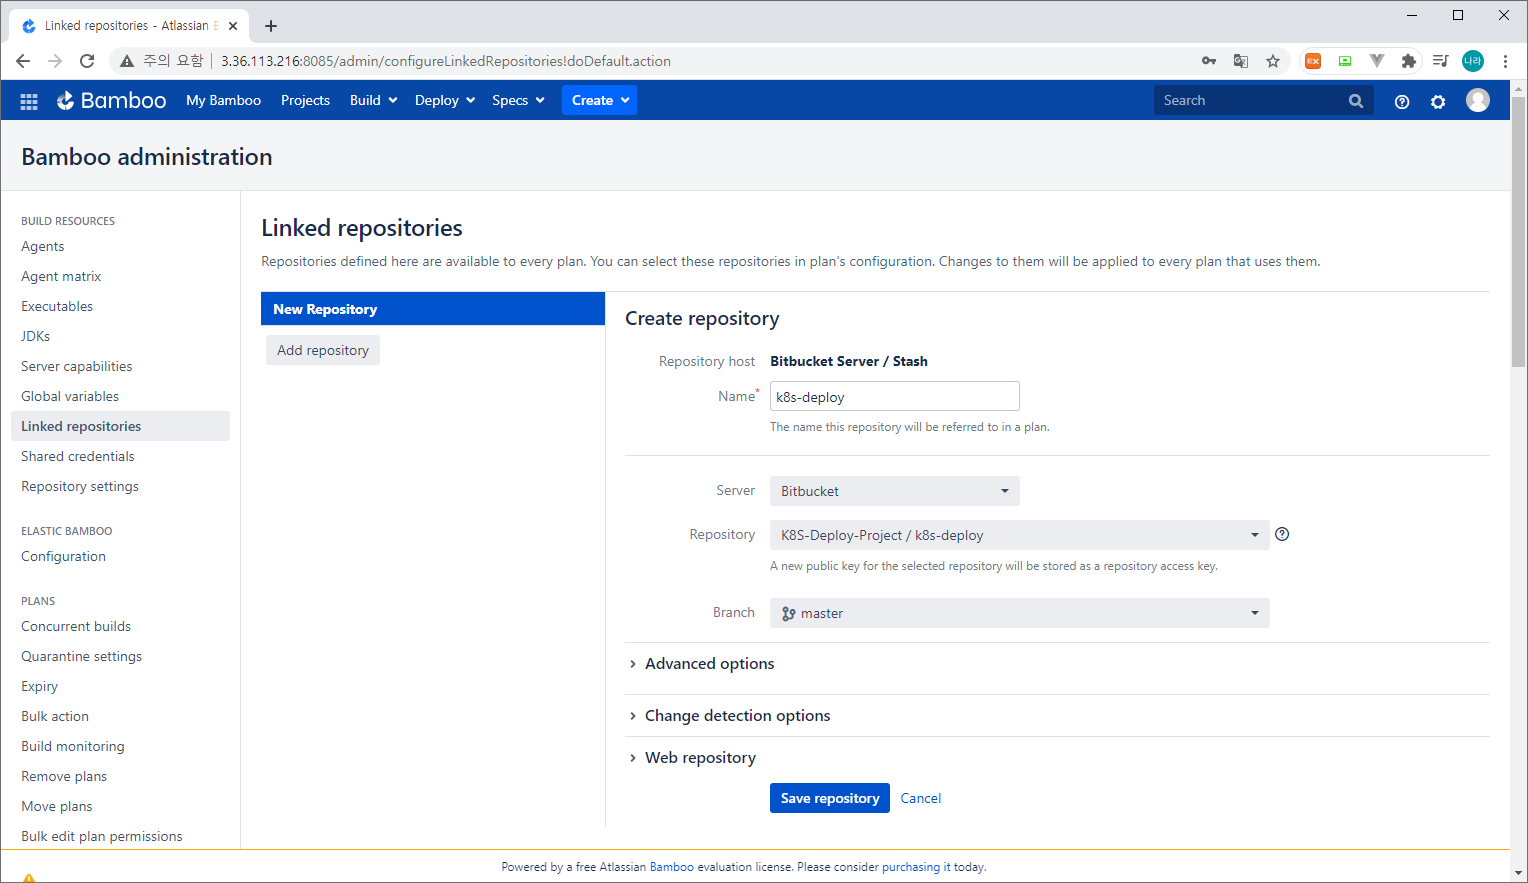Click the translate page icon
The image size is (1528, 883).
click(x=1241, y=61)
